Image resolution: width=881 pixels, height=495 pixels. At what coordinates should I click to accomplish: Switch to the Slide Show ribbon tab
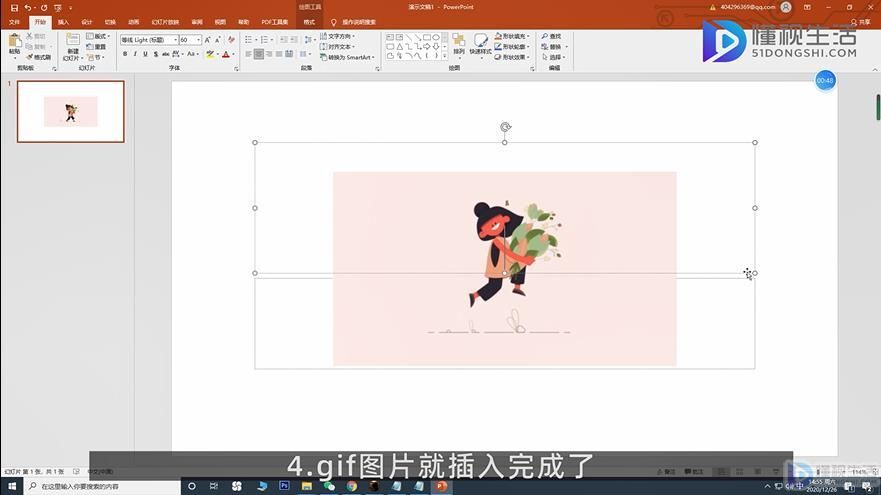tap(165, 22)
